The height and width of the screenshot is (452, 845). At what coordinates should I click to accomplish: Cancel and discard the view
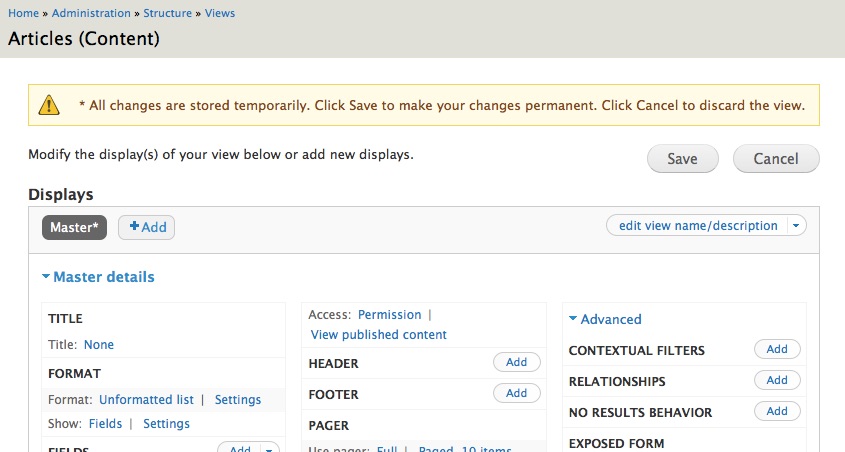[776, 158]
